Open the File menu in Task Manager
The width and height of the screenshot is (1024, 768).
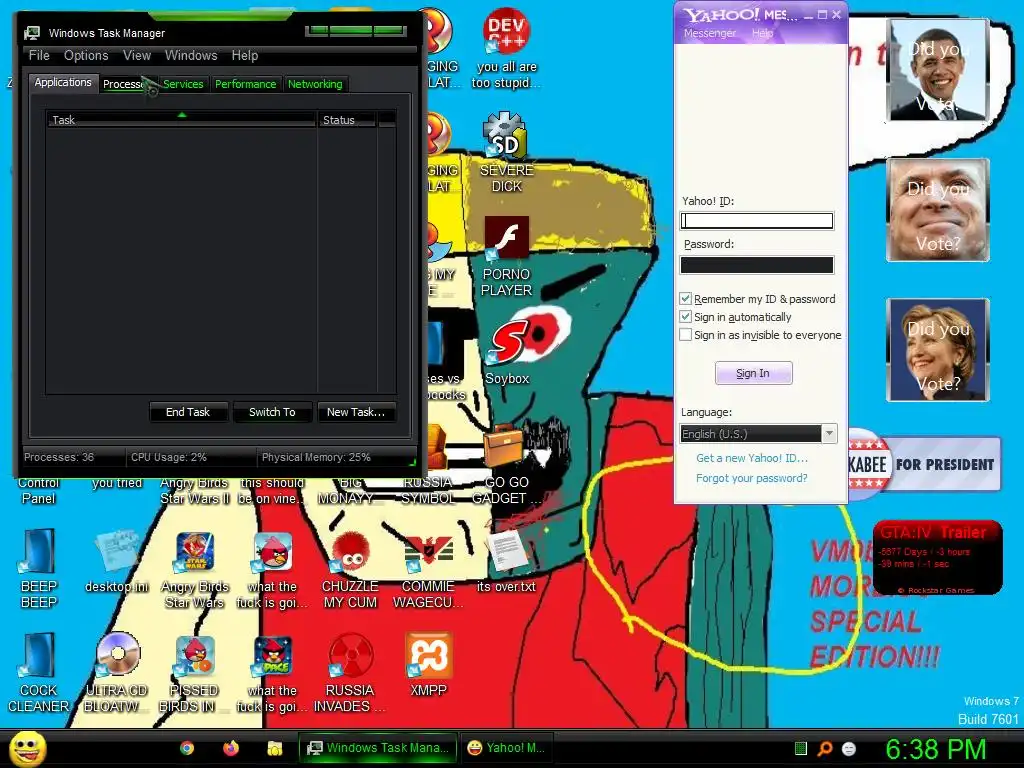click(x=39, y=56)
